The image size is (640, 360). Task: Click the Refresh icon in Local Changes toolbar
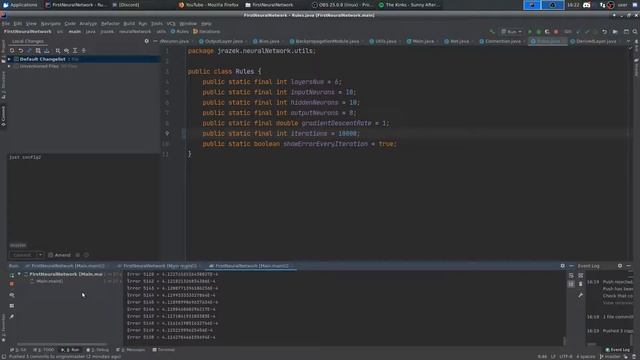[12, 51]
